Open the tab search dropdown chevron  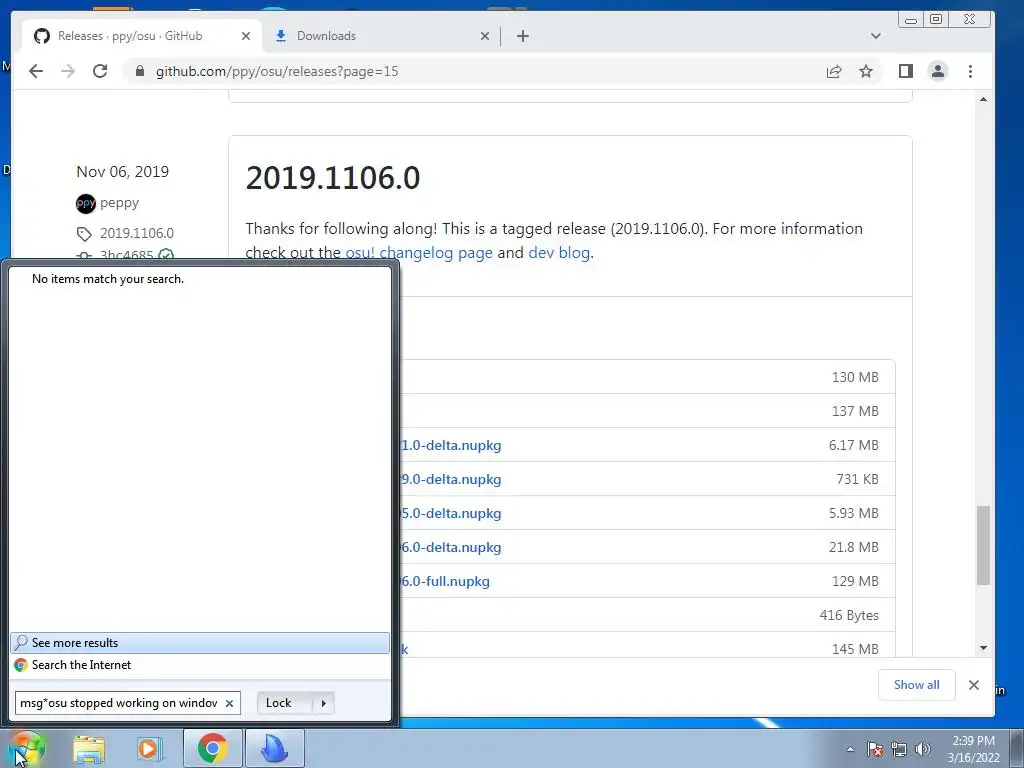click(876, 36)
